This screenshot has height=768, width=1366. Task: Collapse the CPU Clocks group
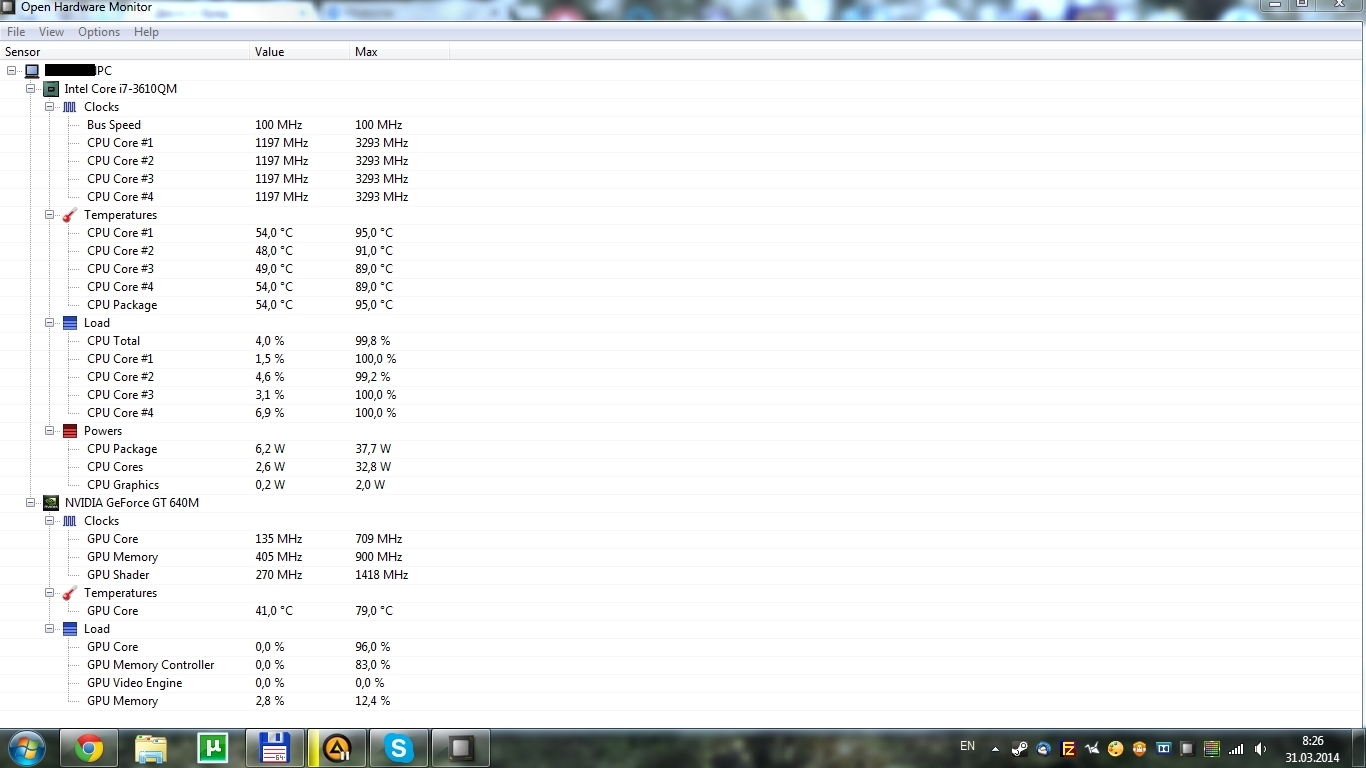tap(50, 107)
